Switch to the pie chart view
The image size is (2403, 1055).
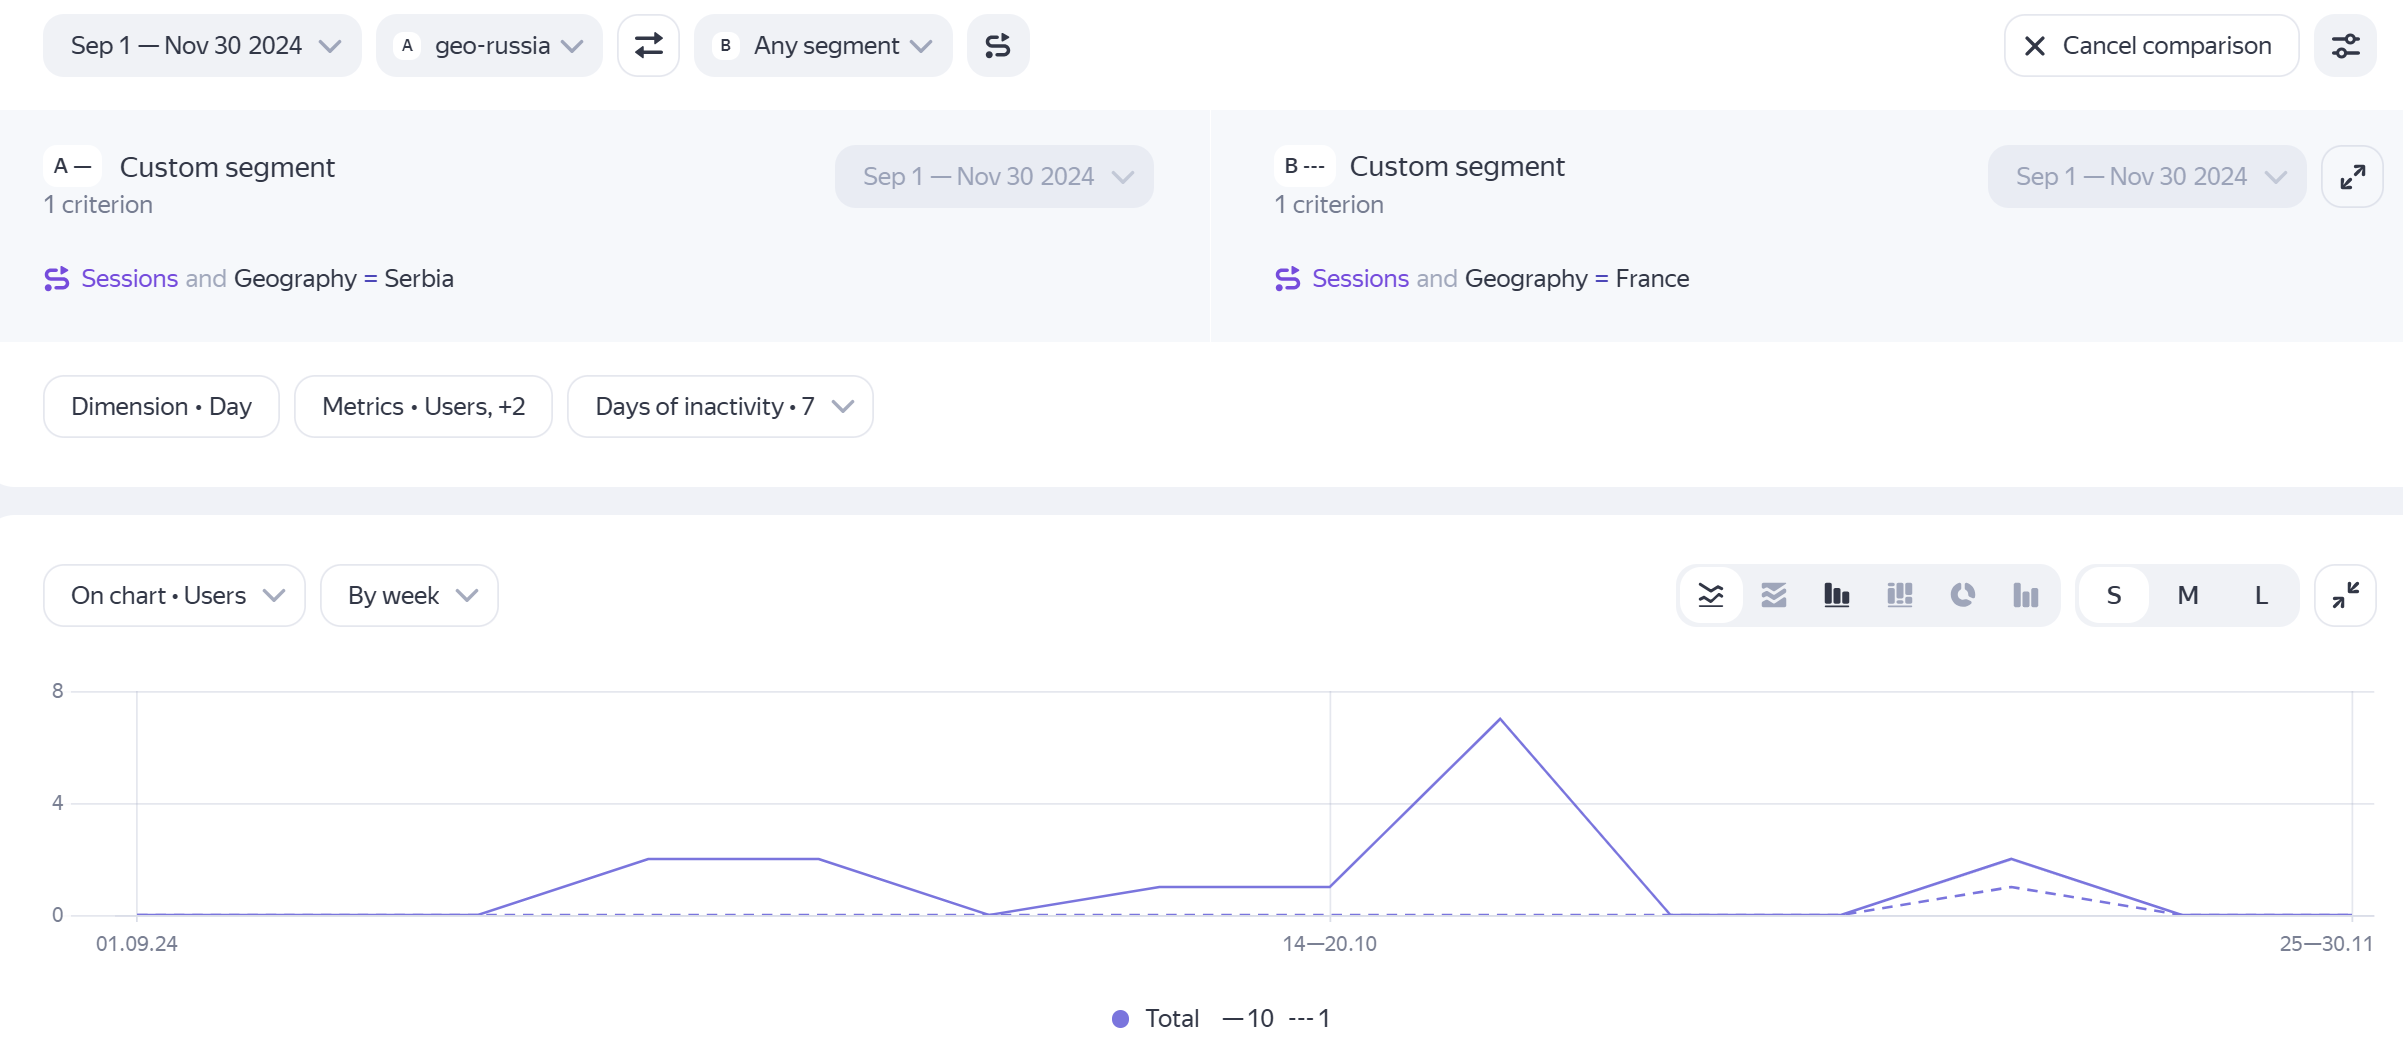tap(1962, 596)
